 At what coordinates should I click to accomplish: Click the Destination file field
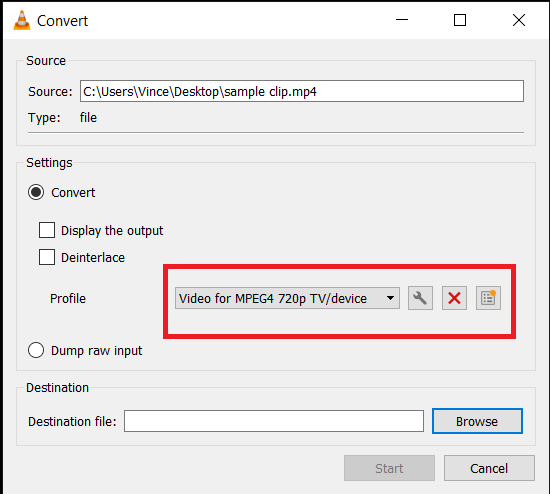click(x=274, y=421)
